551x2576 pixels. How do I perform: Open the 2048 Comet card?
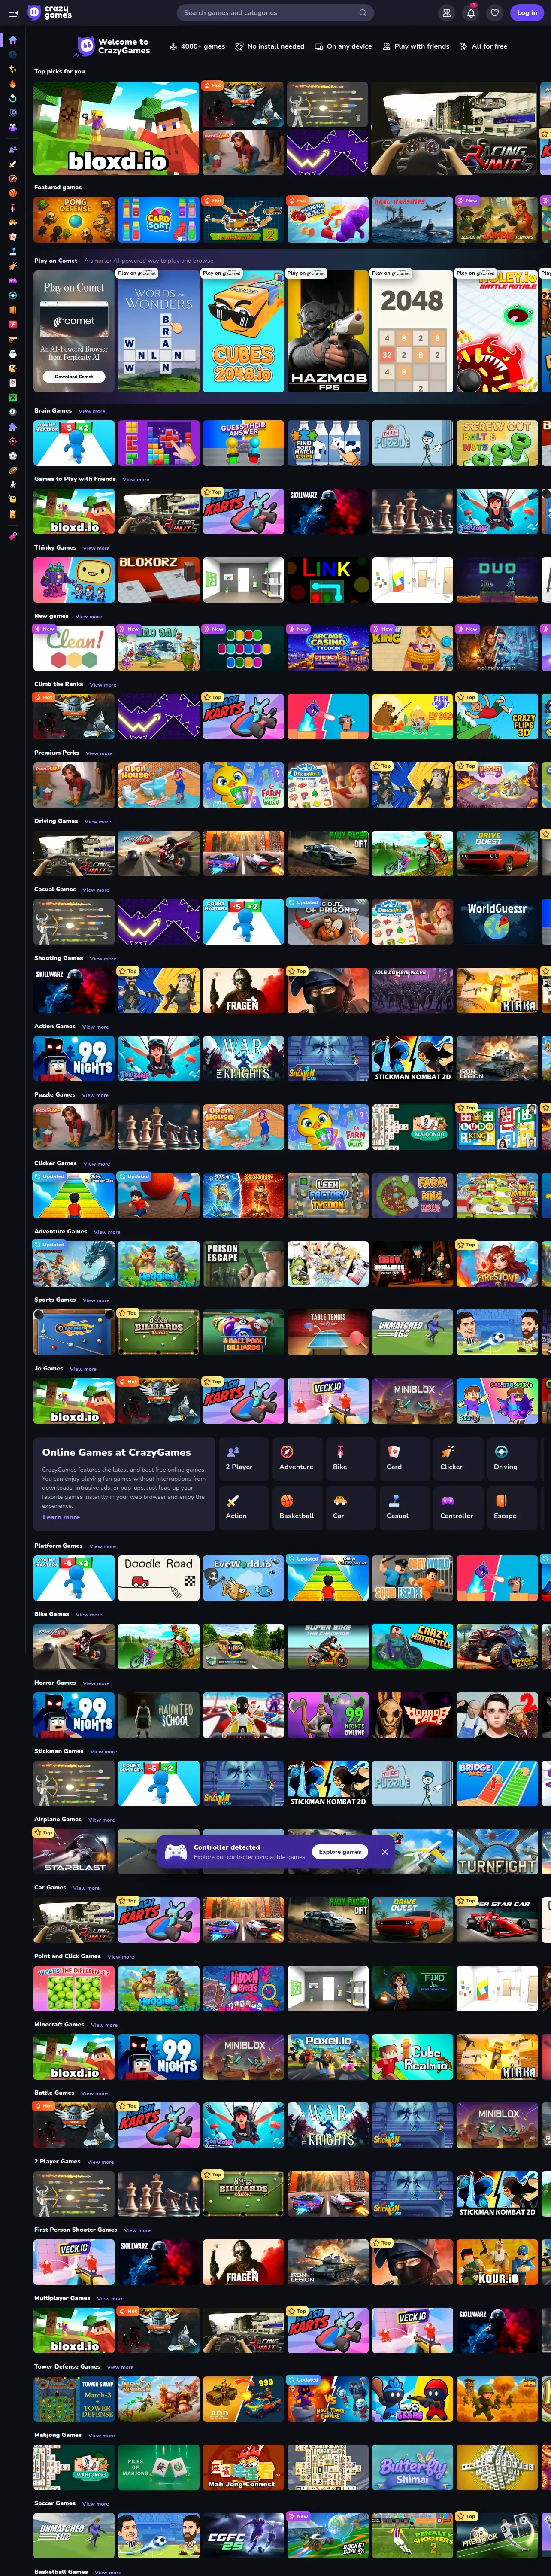tap(412, 331)
